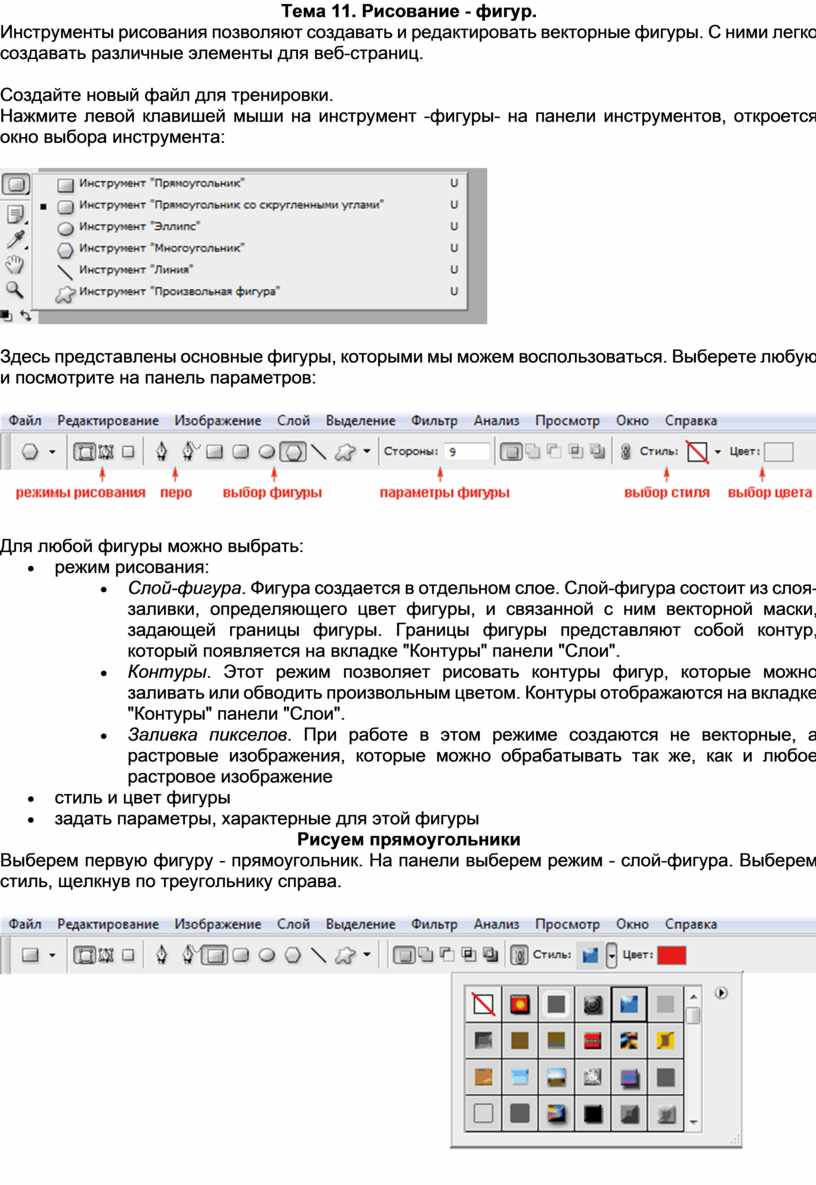Viewport: 816px width, 1185px height.
Task: Select the shape tool button in the toolbox
Action: tap(15, 184)
